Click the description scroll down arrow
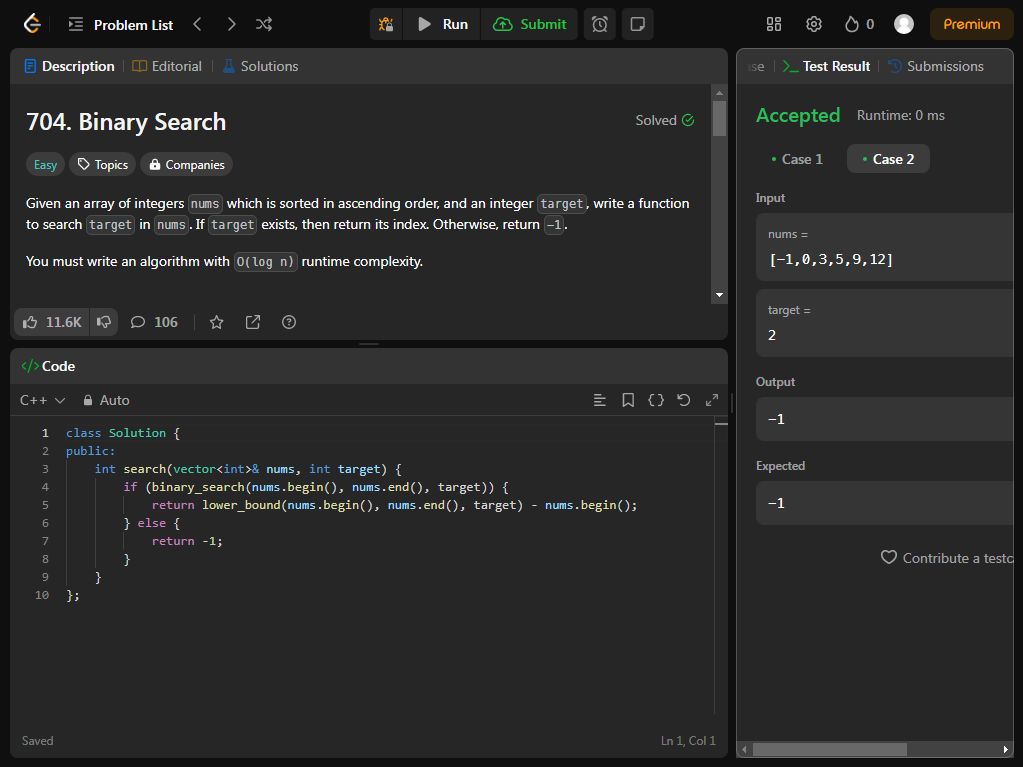The height and width of the screenshot is (767, 1023). click(720, 295)
